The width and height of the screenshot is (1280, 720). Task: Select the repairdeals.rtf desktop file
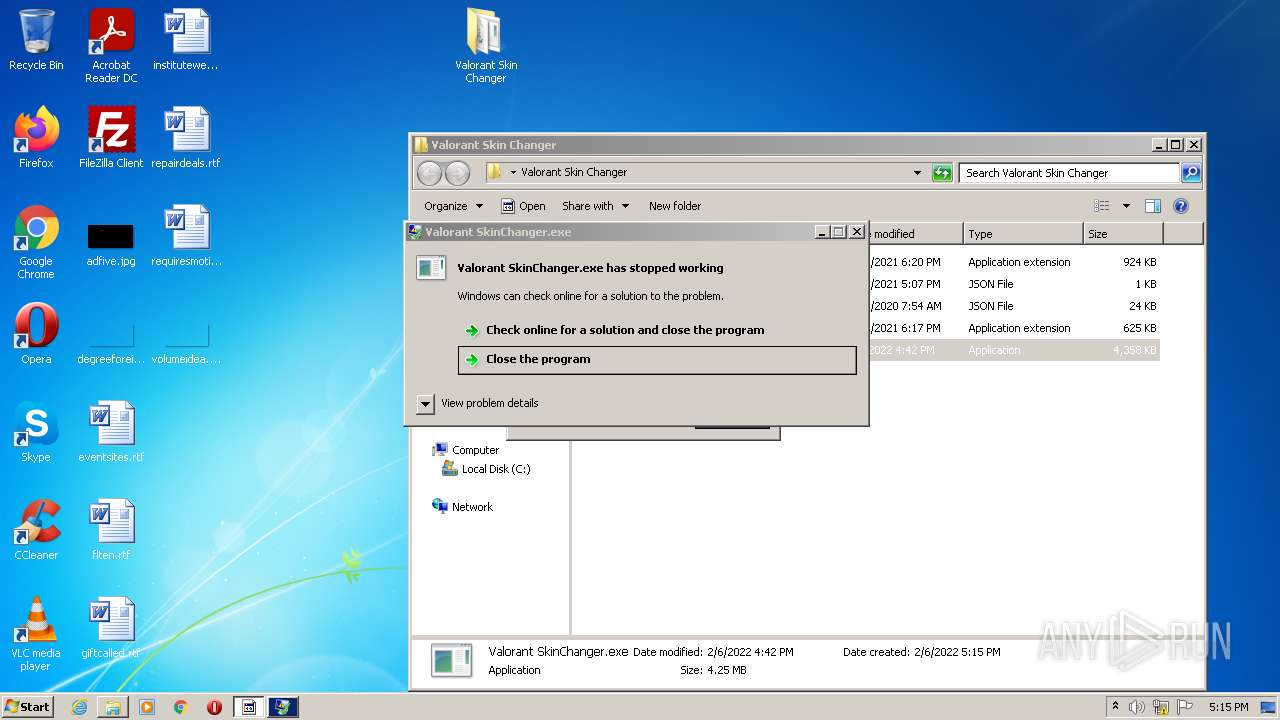tap(186, 137)
